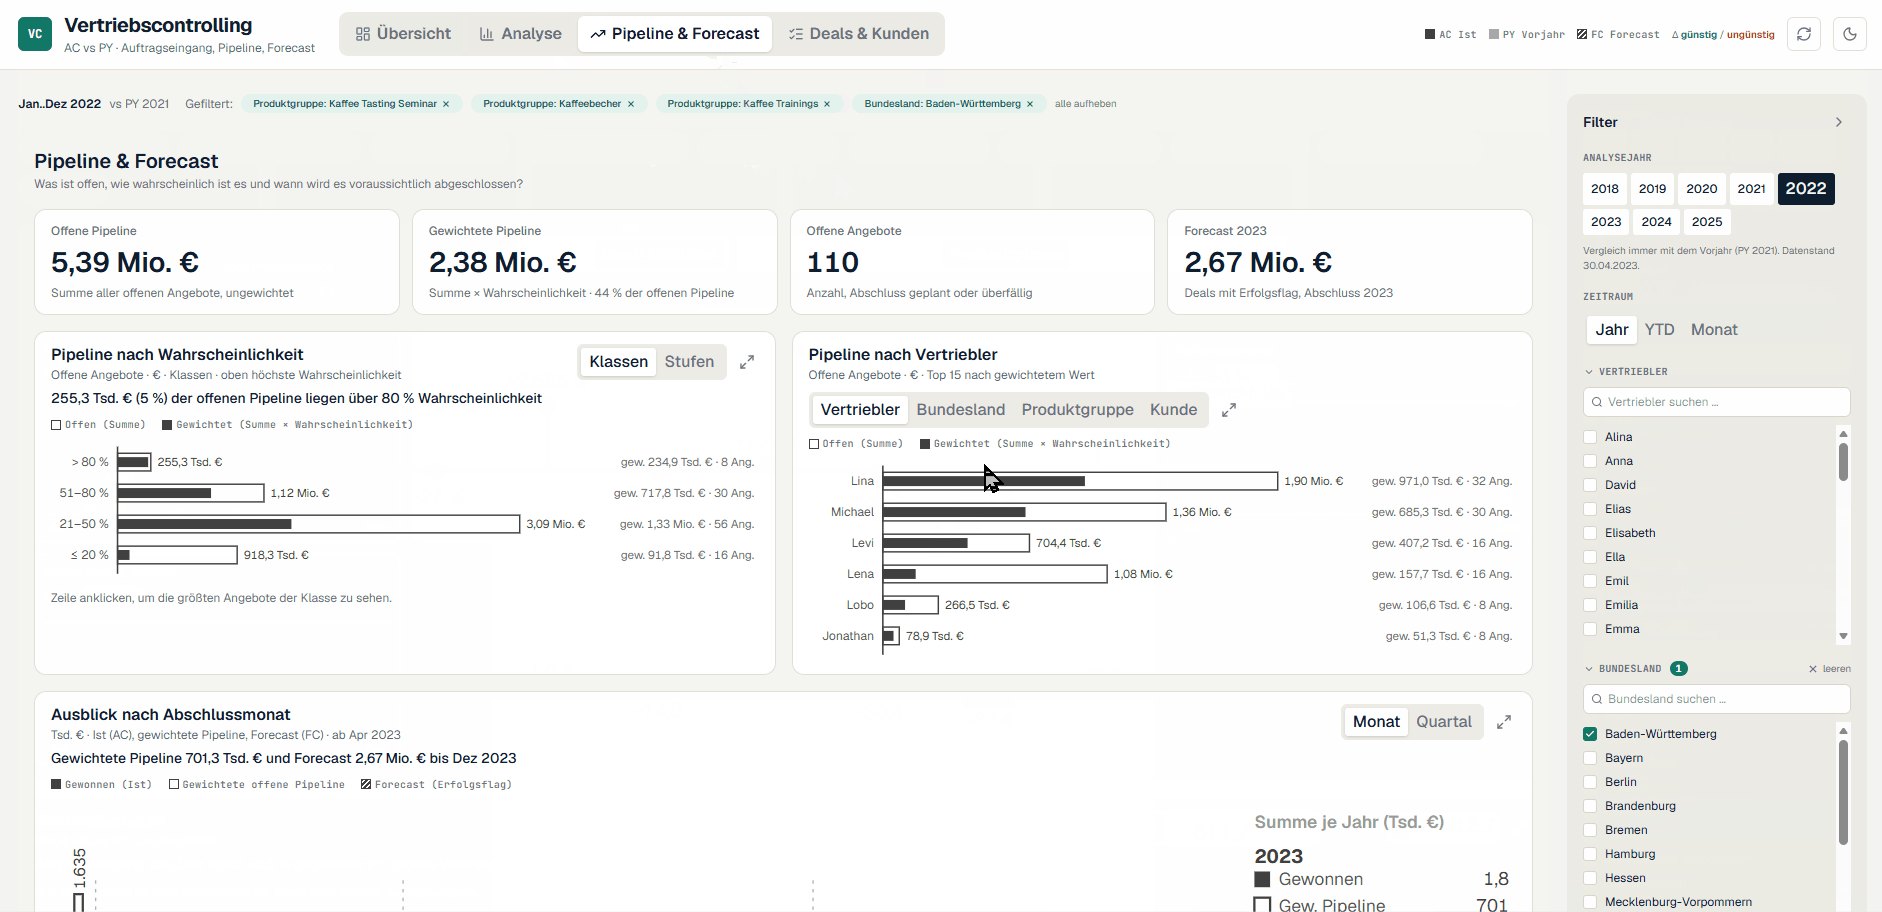Screen dimensions: 1882x912
Task: Switch outlook chart to Quartal
Action: coord(1443,722)
